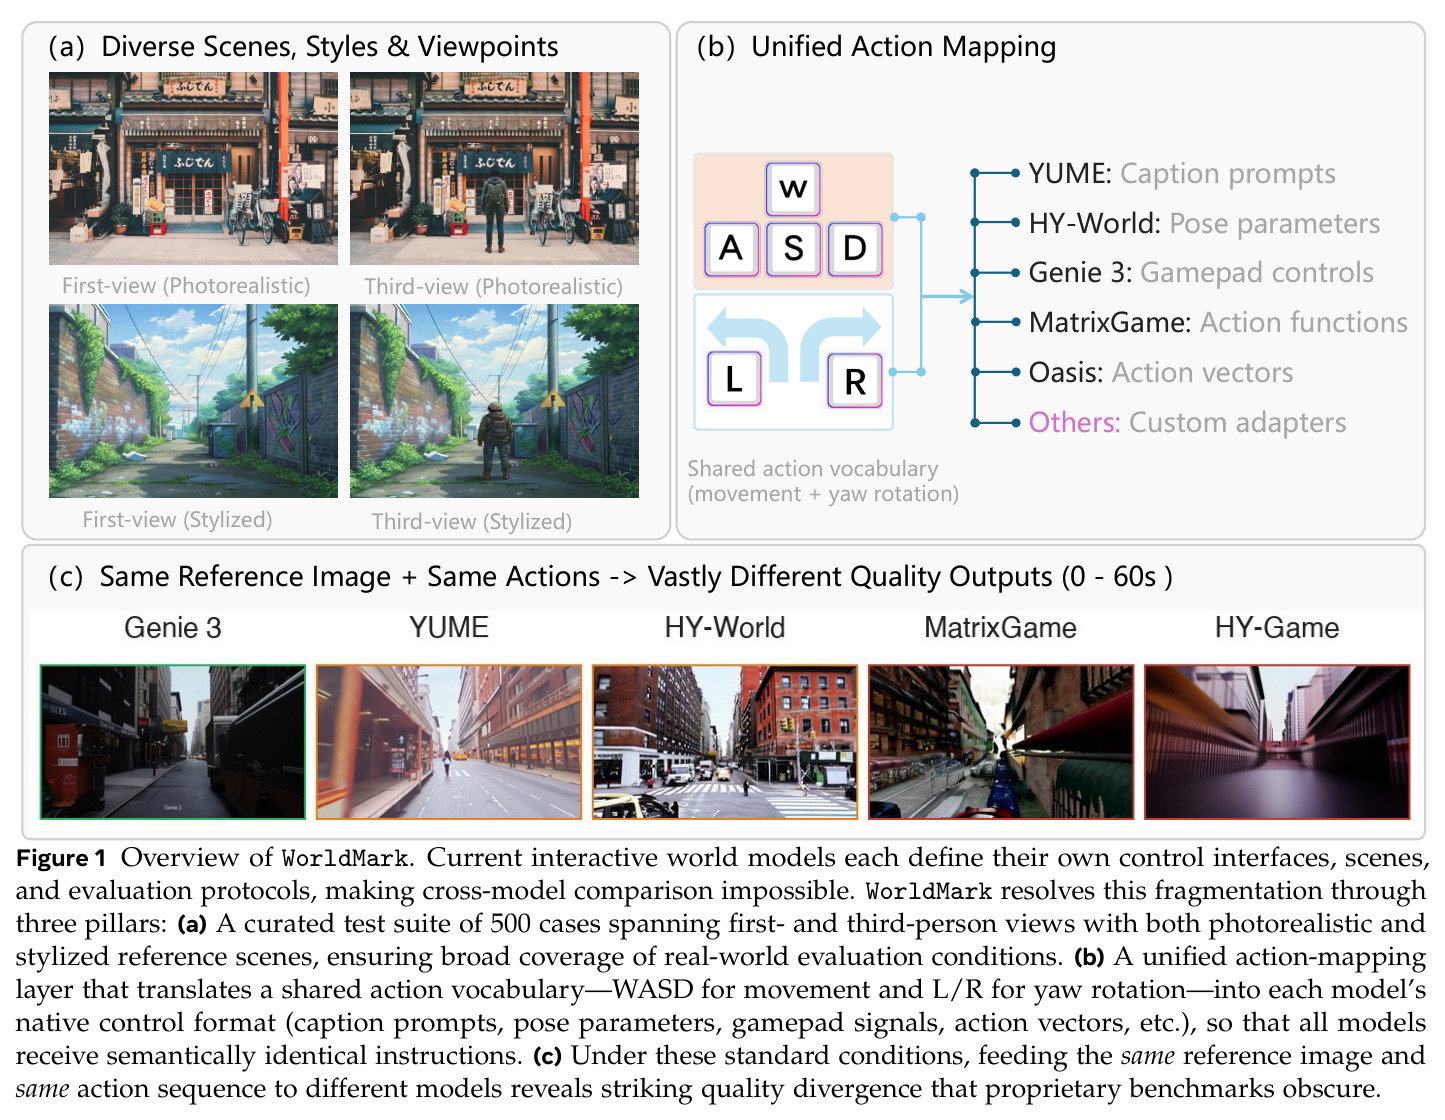The height and width of the screenshot is (1120, 1445).
Task: Select the Third-view Photorealistic thumbnail
Action: (494, 168)
